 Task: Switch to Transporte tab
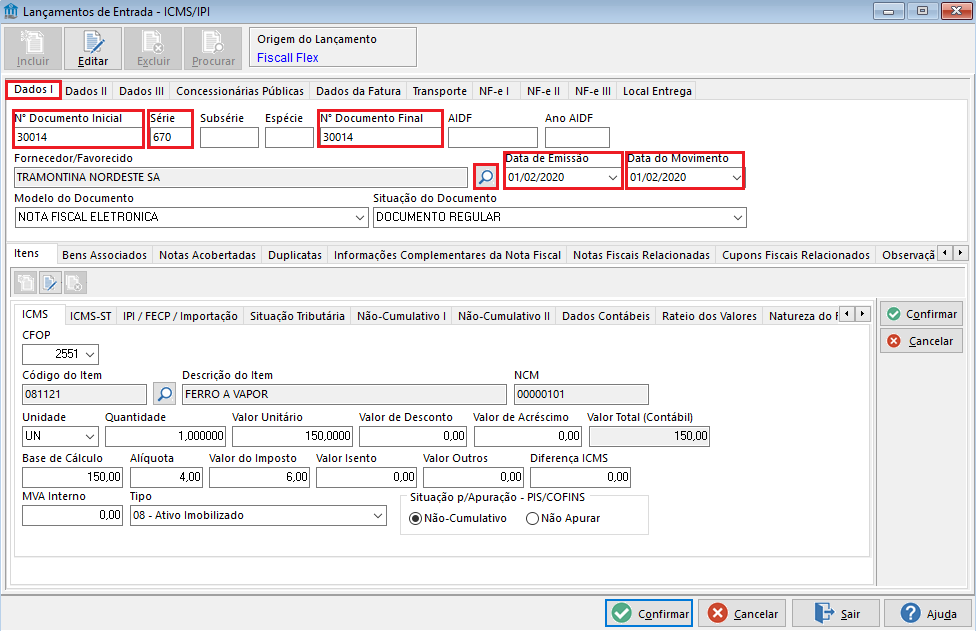coord(439,91)
